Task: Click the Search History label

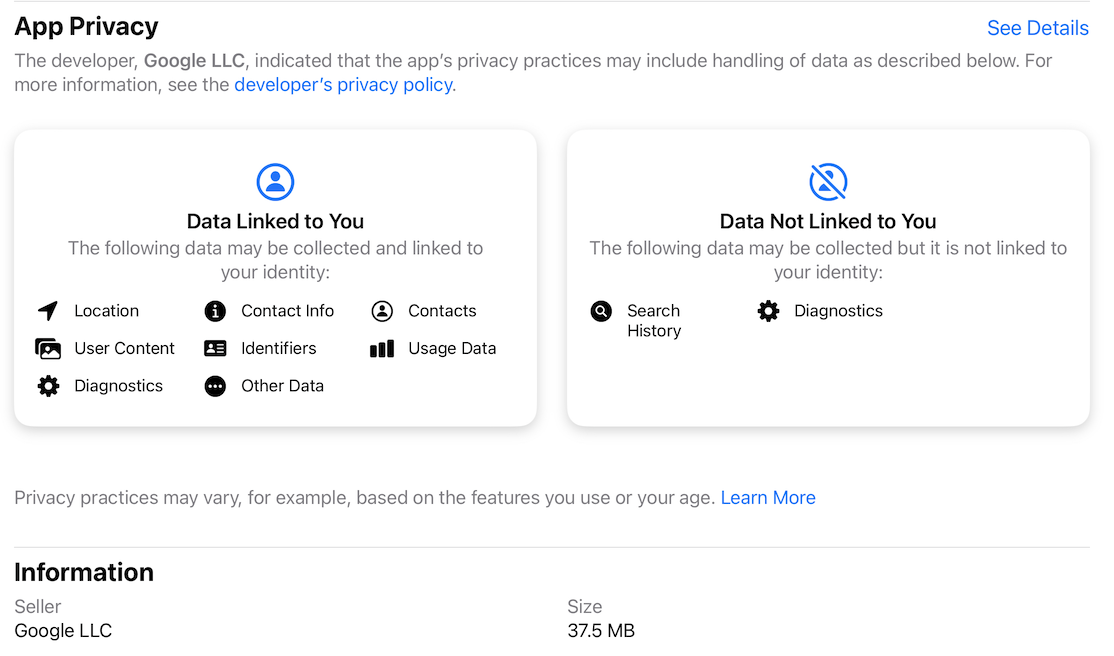Action: [x=654, y=321]
